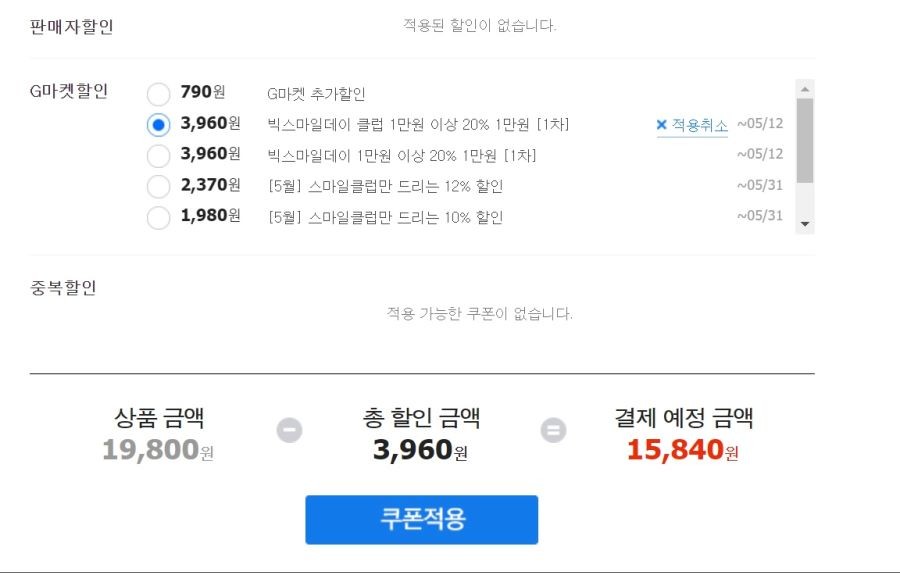This screenshot has width=900, height=573.
Task: Click the G마켓 추가할인 coupon label
Action: [316, 94]
